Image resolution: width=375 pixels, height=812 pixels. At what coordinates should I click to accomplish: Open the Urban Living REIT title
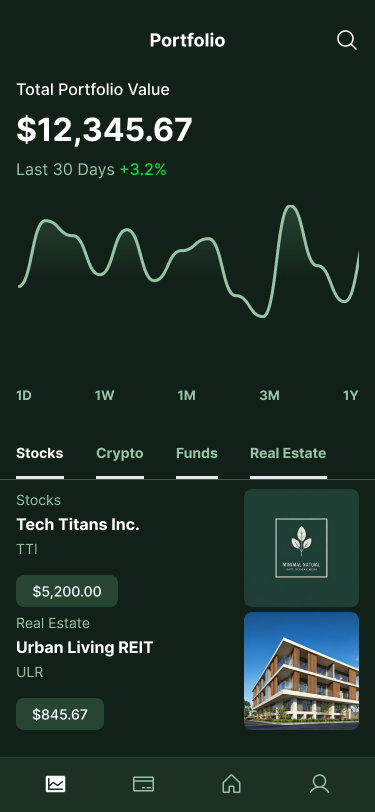tap(84, 647)
